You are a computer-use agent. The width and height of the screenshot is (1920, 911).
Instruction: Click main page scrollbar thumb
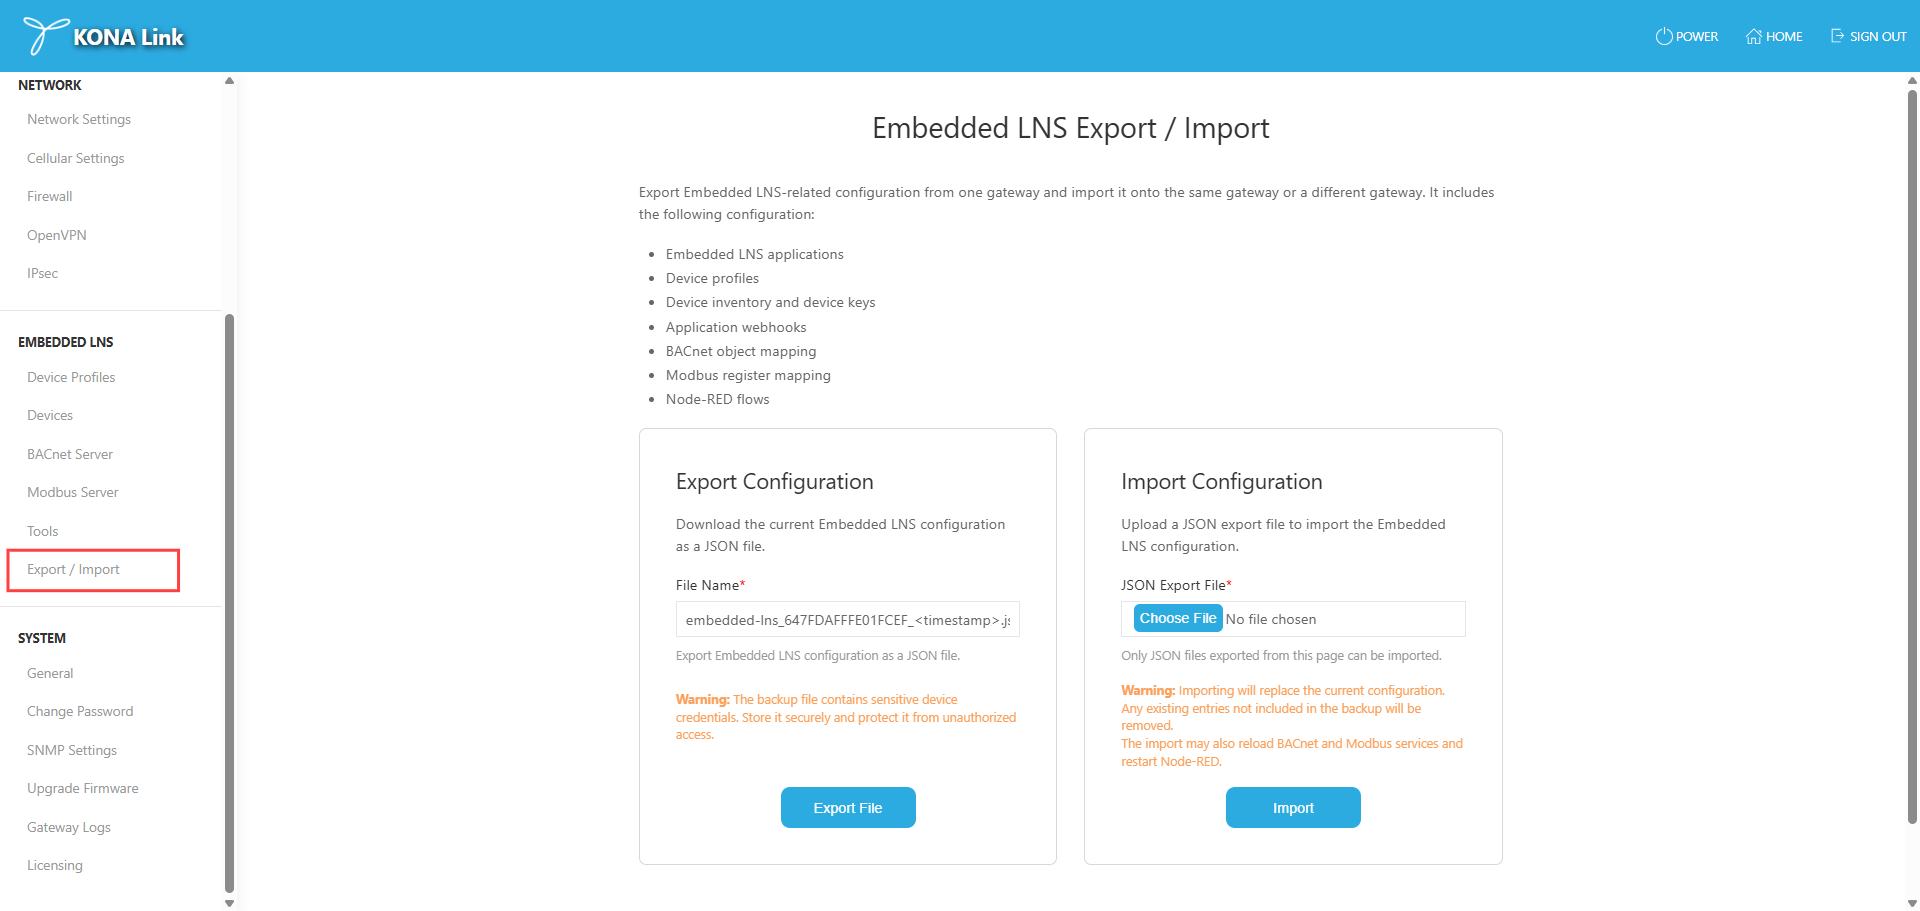1912,457
